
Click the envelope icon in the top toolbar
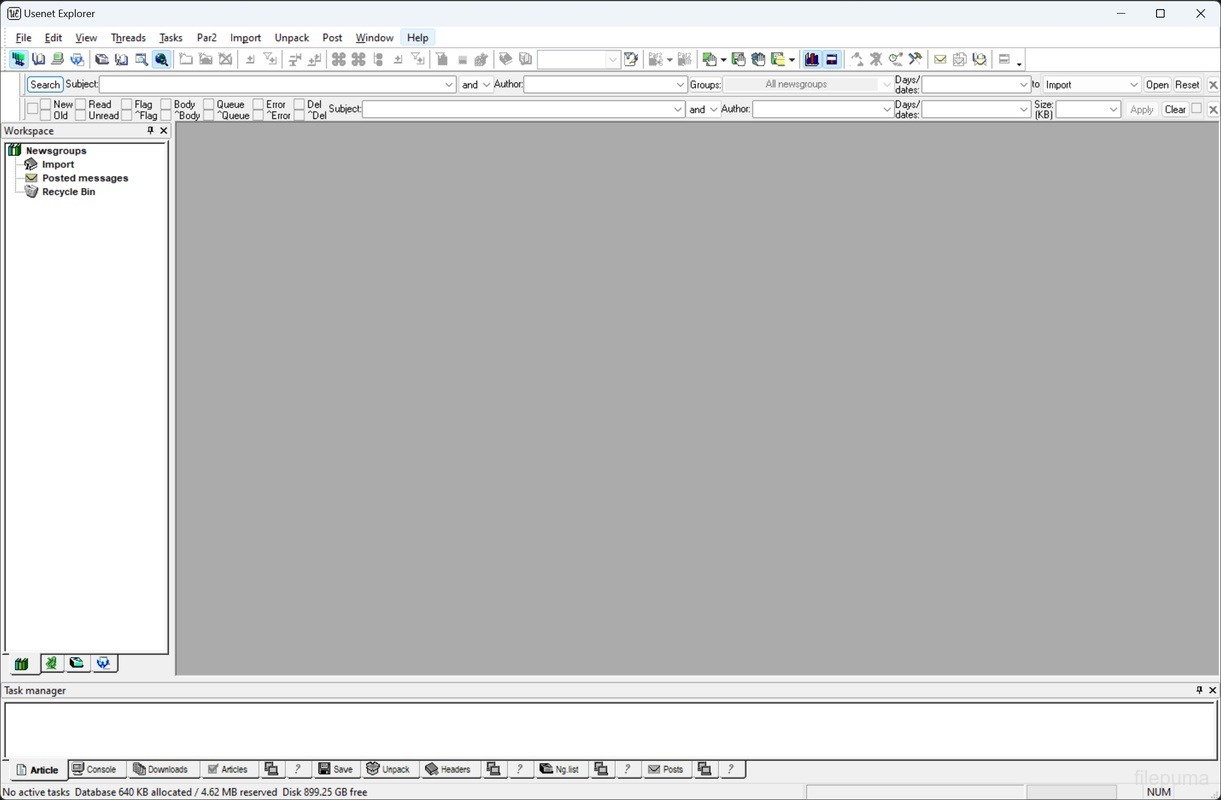940,60
